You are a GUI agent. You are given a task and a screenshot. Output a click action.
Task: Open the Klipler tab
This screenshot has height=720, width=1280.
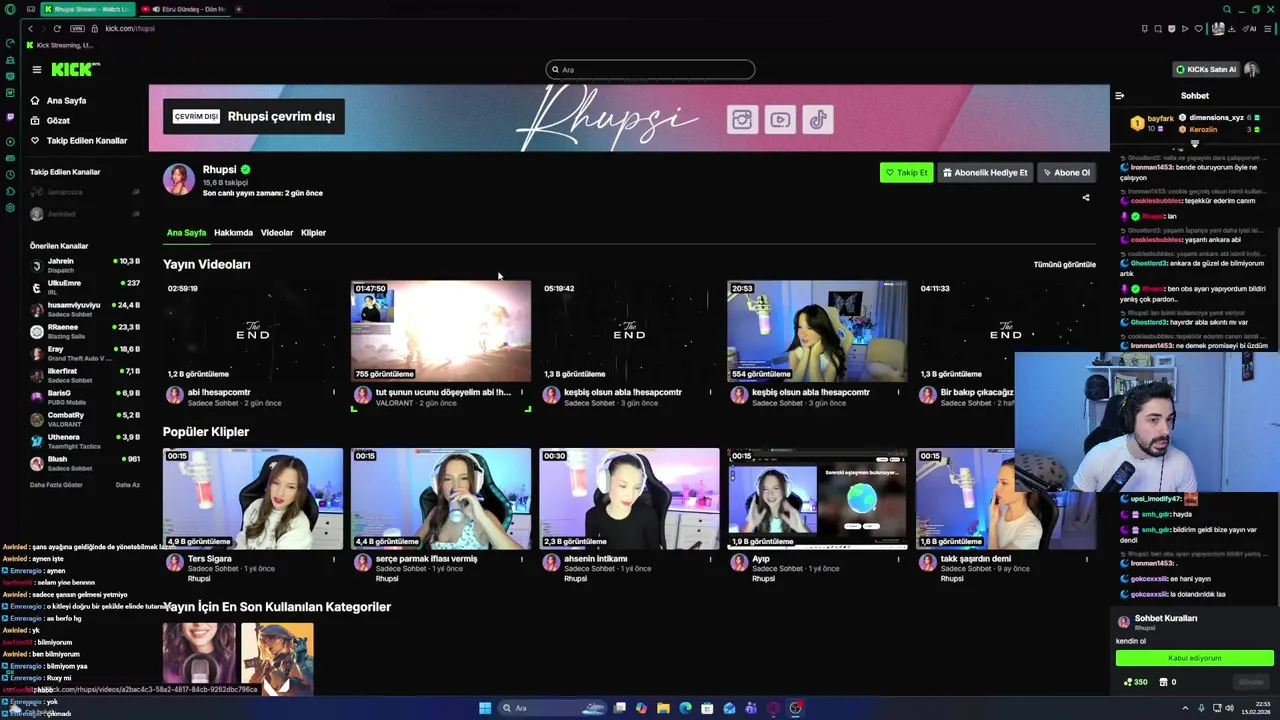(313, 233)
